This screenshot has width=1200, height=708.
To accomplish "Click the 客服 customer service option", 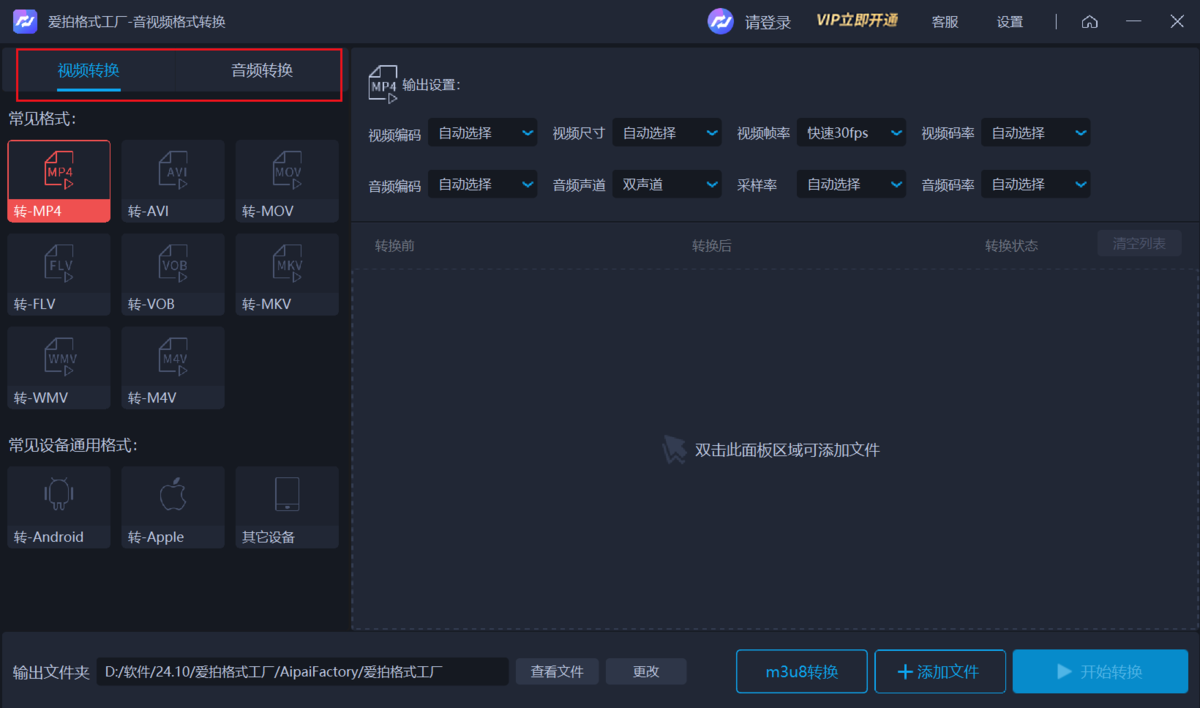I will [x=943, y=21].
